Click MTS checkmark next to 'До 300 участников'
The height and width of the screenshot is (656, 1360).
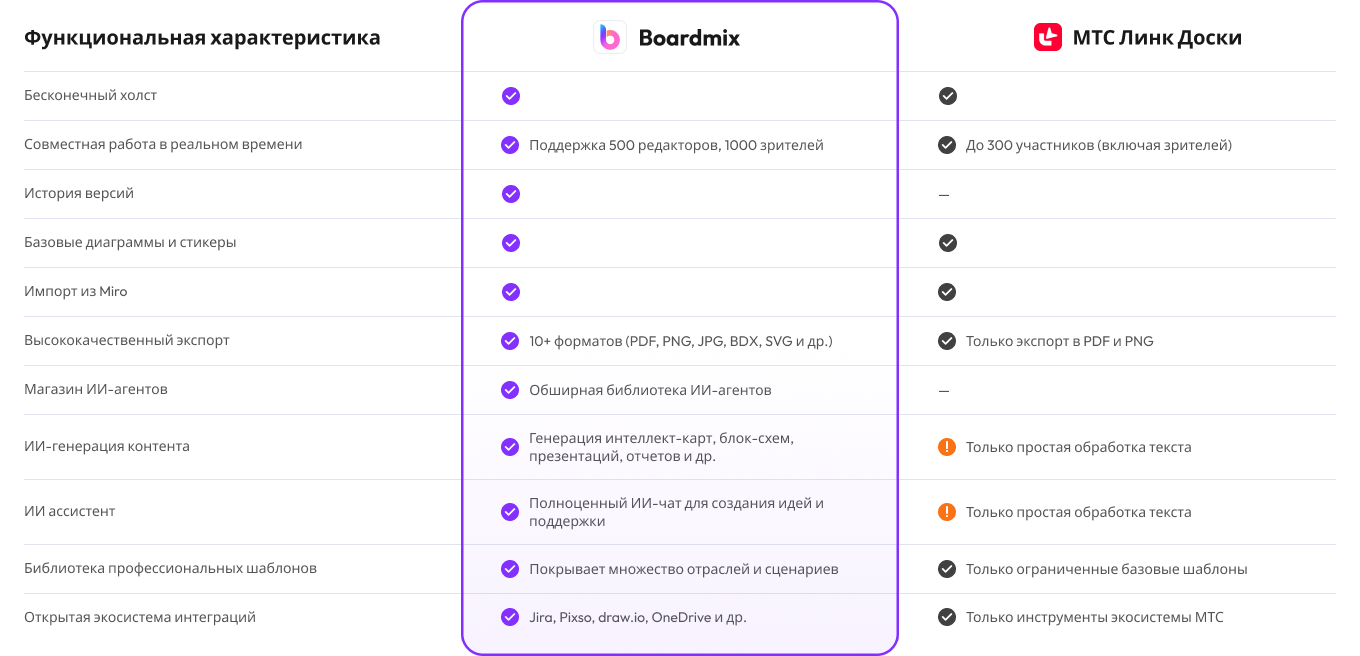[947, 145]
